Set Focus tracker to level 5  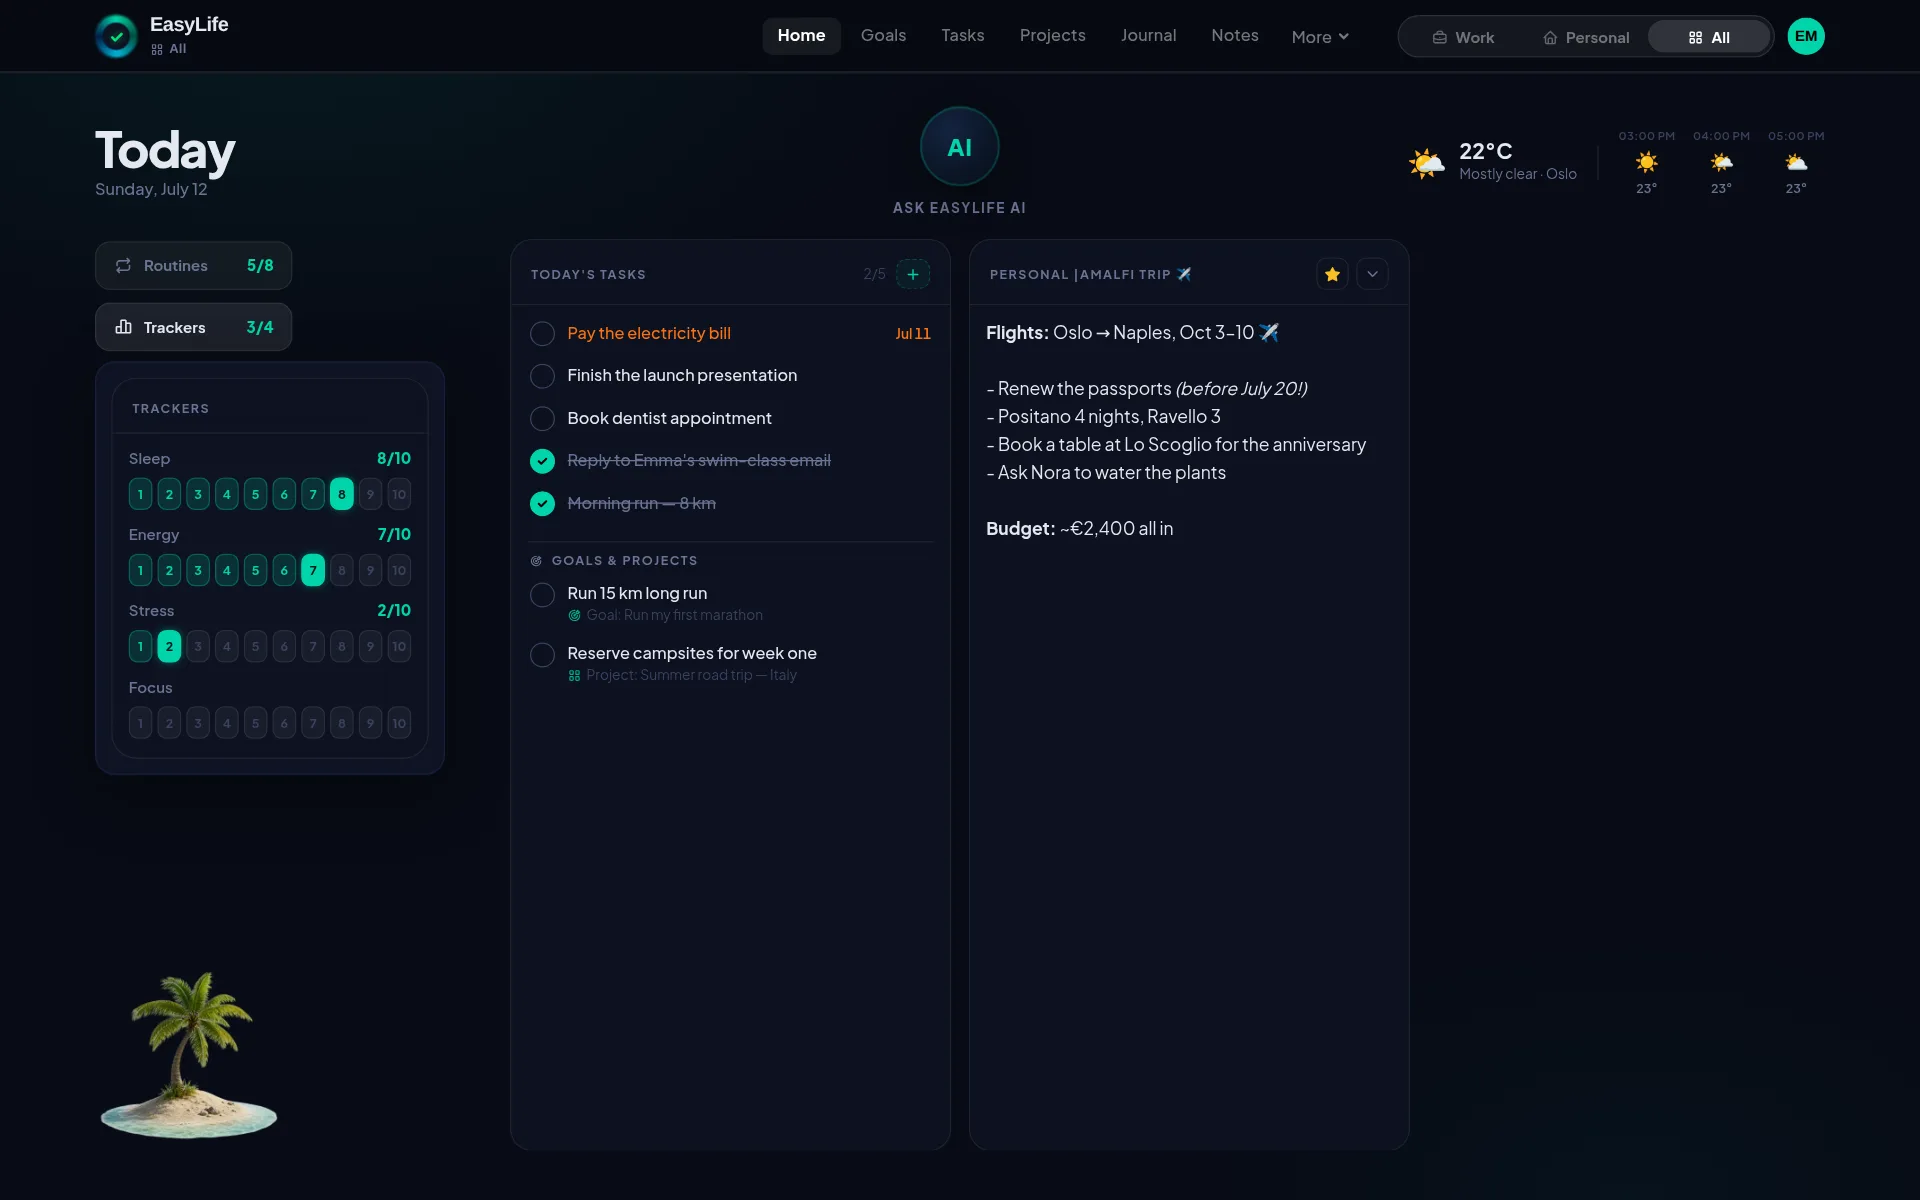pos(255,723)
